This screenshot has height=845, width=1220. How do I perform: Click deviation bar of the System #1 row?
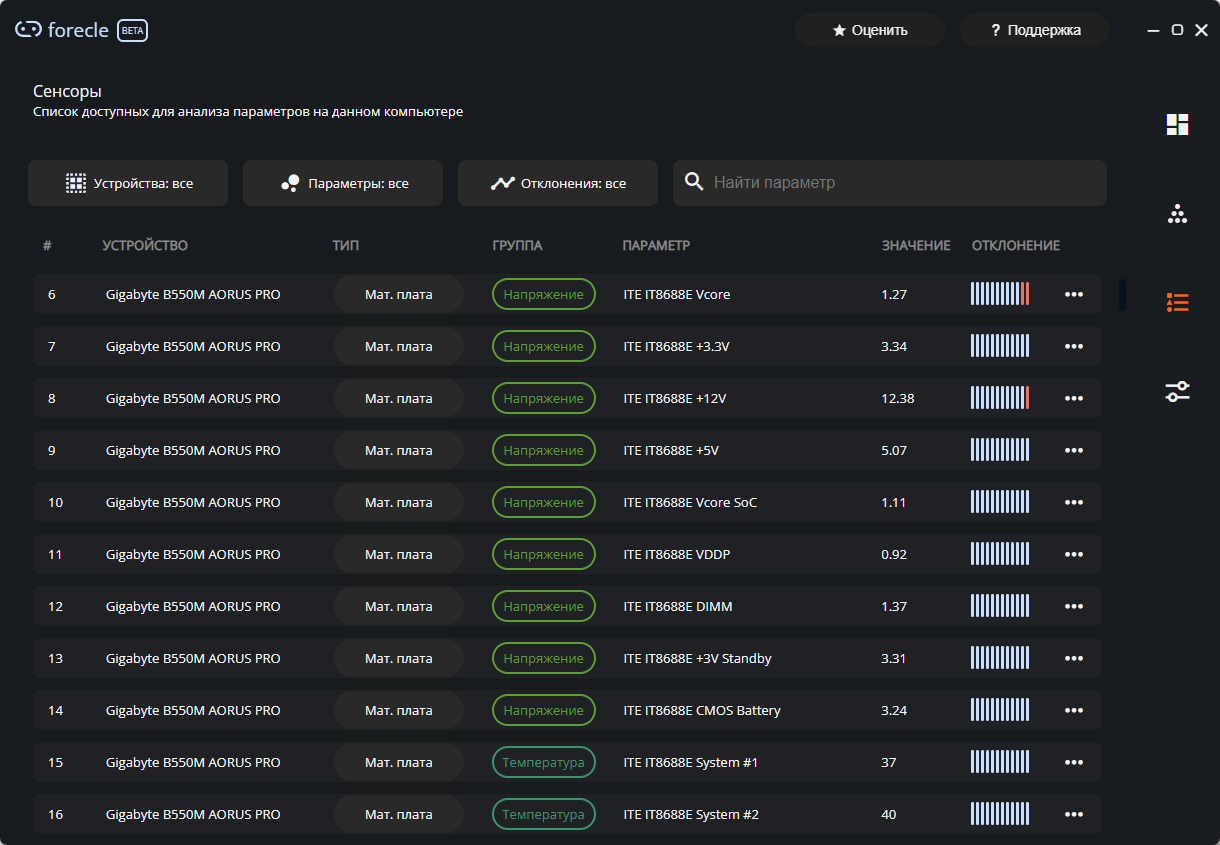1000,762
